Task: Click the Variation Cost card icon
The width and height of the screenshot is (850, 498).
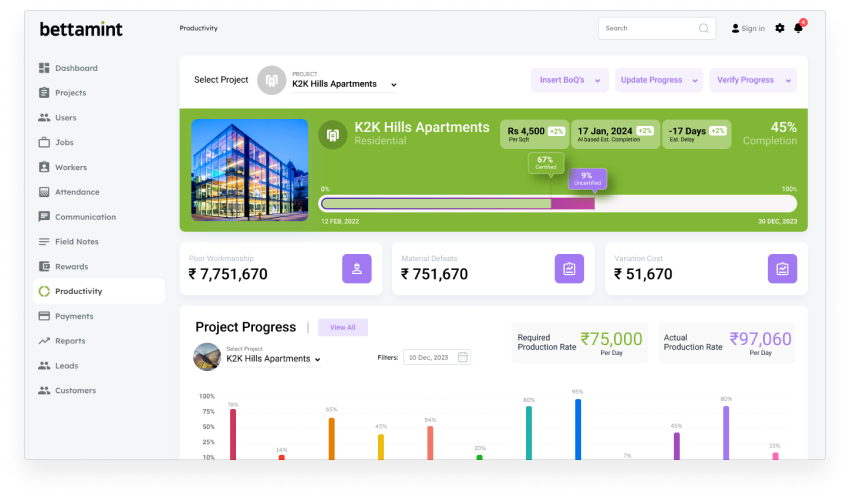Action: click(782, 268)
